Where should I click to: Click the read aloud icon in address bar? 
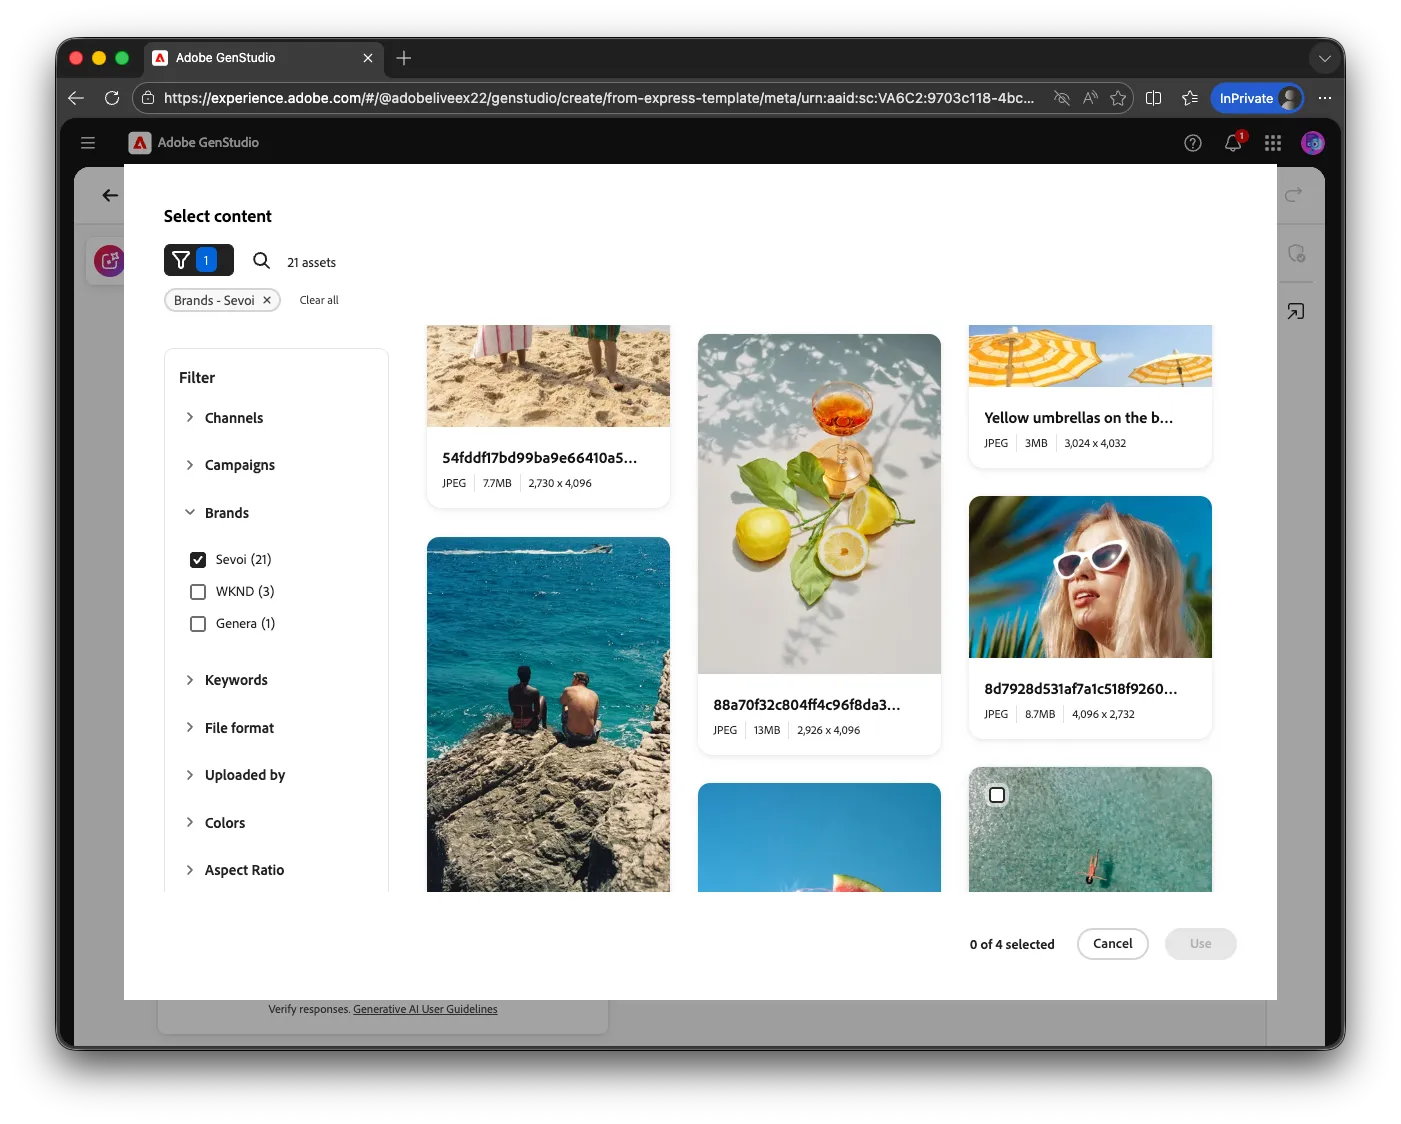(x=1090, y=98)
